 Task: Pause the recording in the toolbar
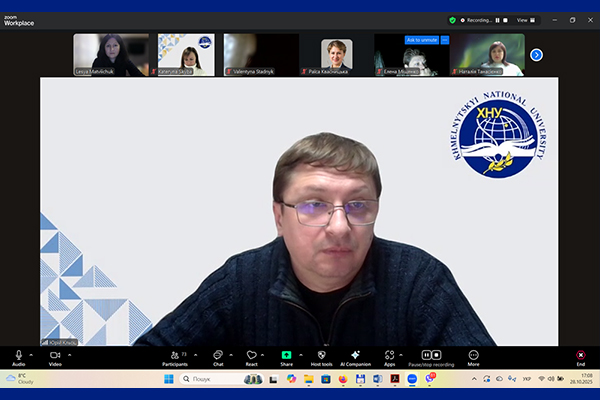pos(426,355)
